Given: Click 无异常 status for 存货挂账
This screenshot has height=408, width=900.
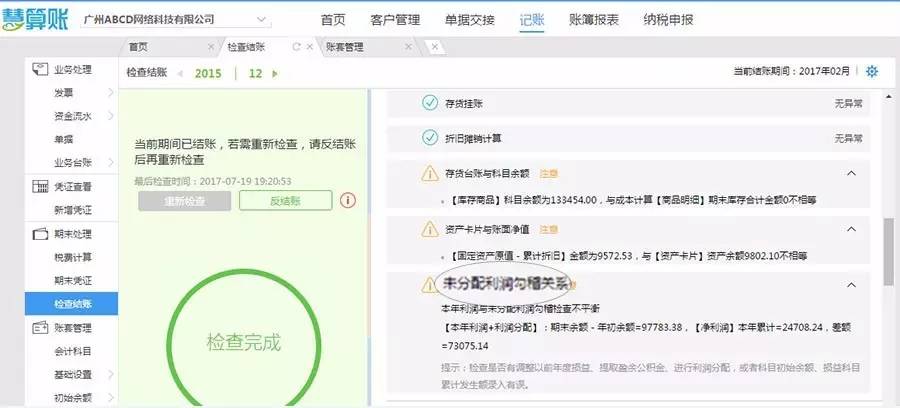Looking at the screenshot, I should click(848, 104).
